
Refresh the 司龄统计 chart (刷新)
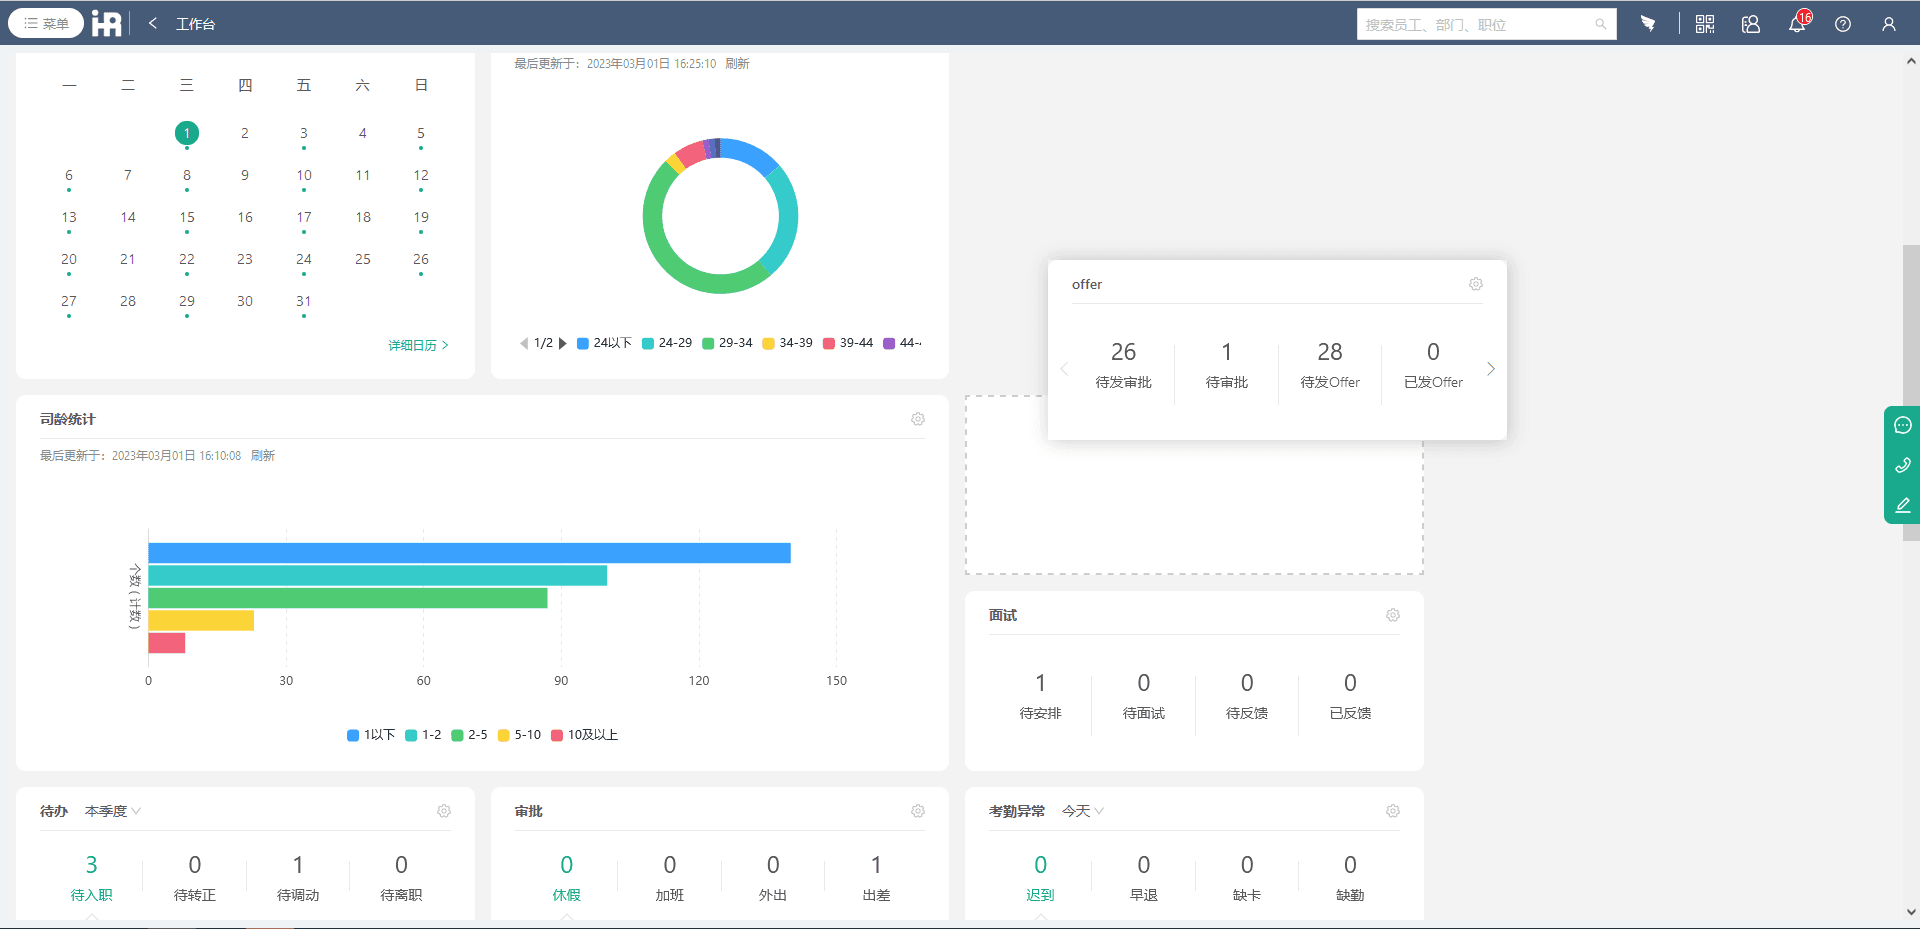263,455
